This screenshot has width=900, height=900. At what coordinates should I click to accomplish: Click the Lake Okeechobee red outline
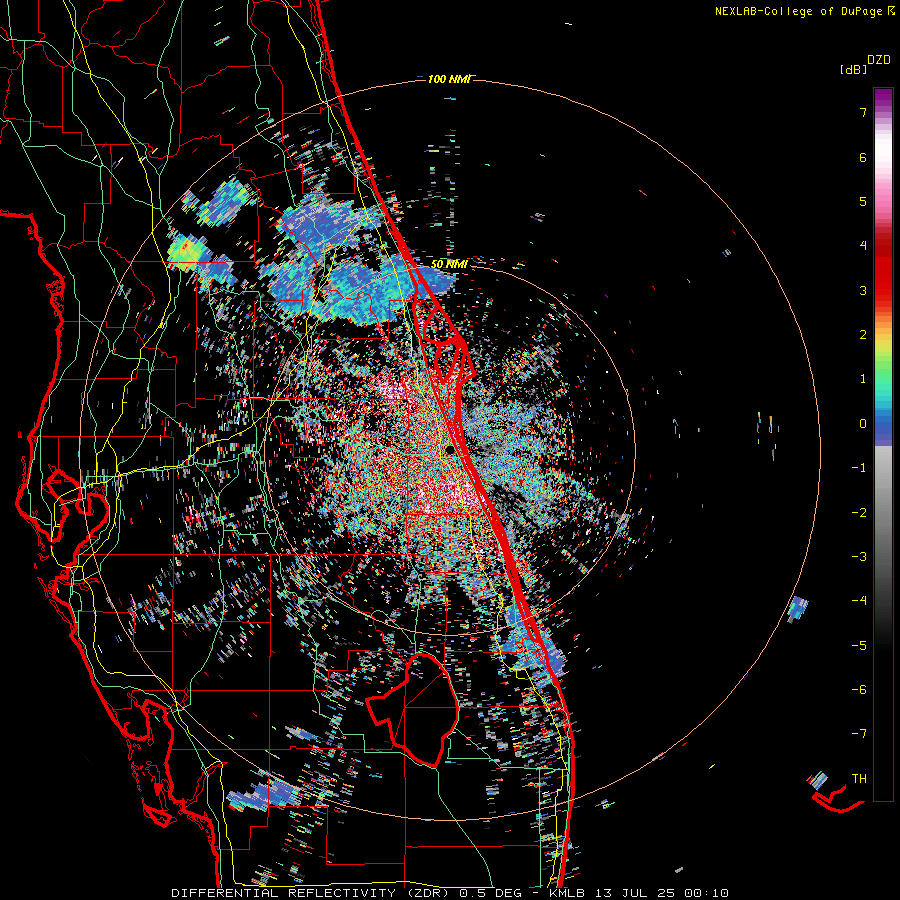coord(412,709)
